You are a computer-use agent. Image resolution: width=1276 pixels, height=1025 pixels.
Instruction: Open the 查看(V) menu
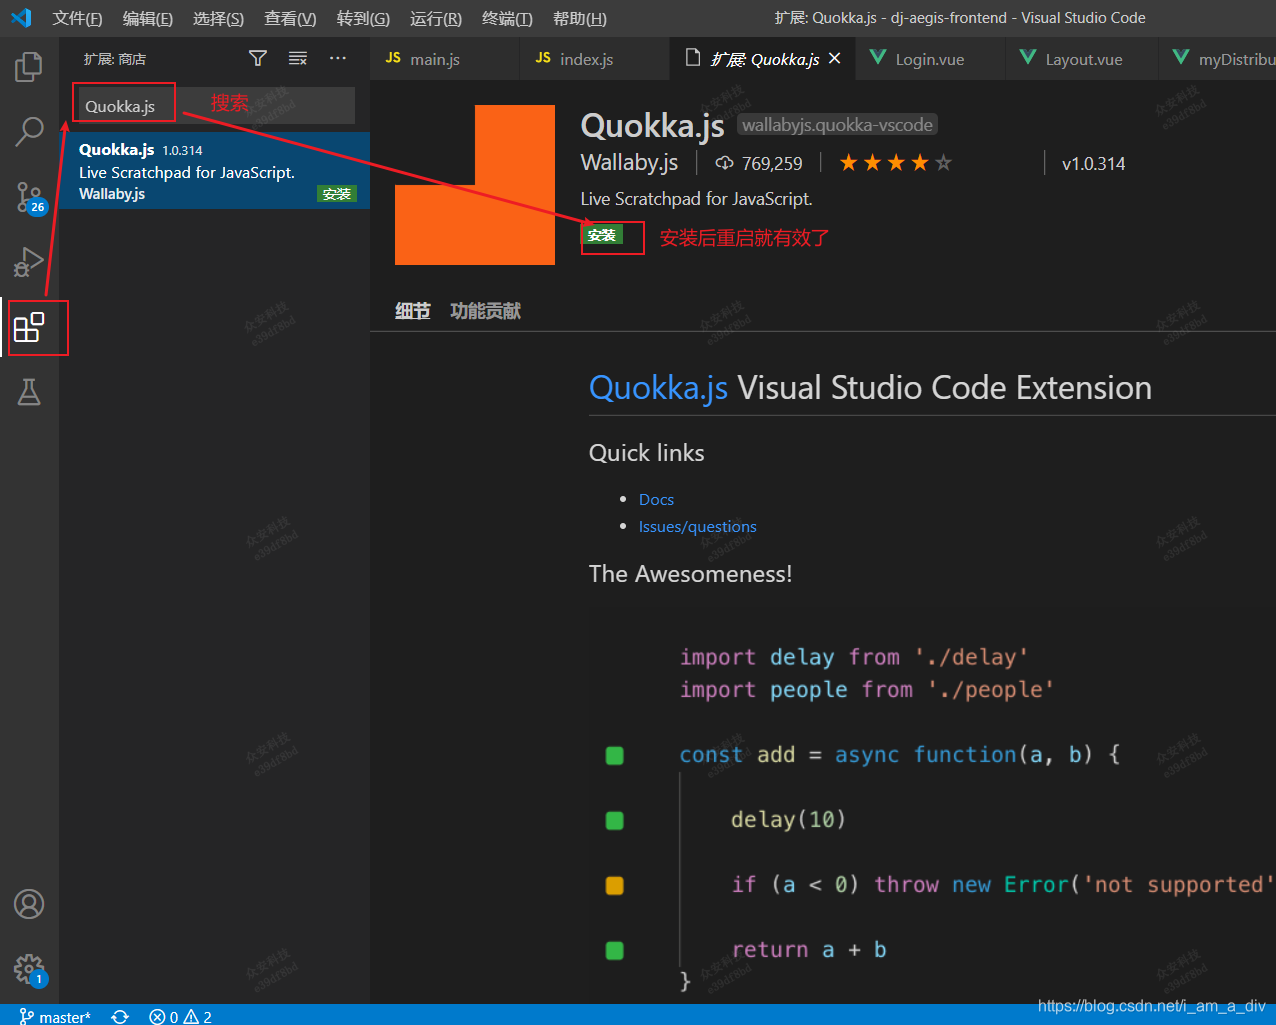pyautogui.click(x=290, y=18)
